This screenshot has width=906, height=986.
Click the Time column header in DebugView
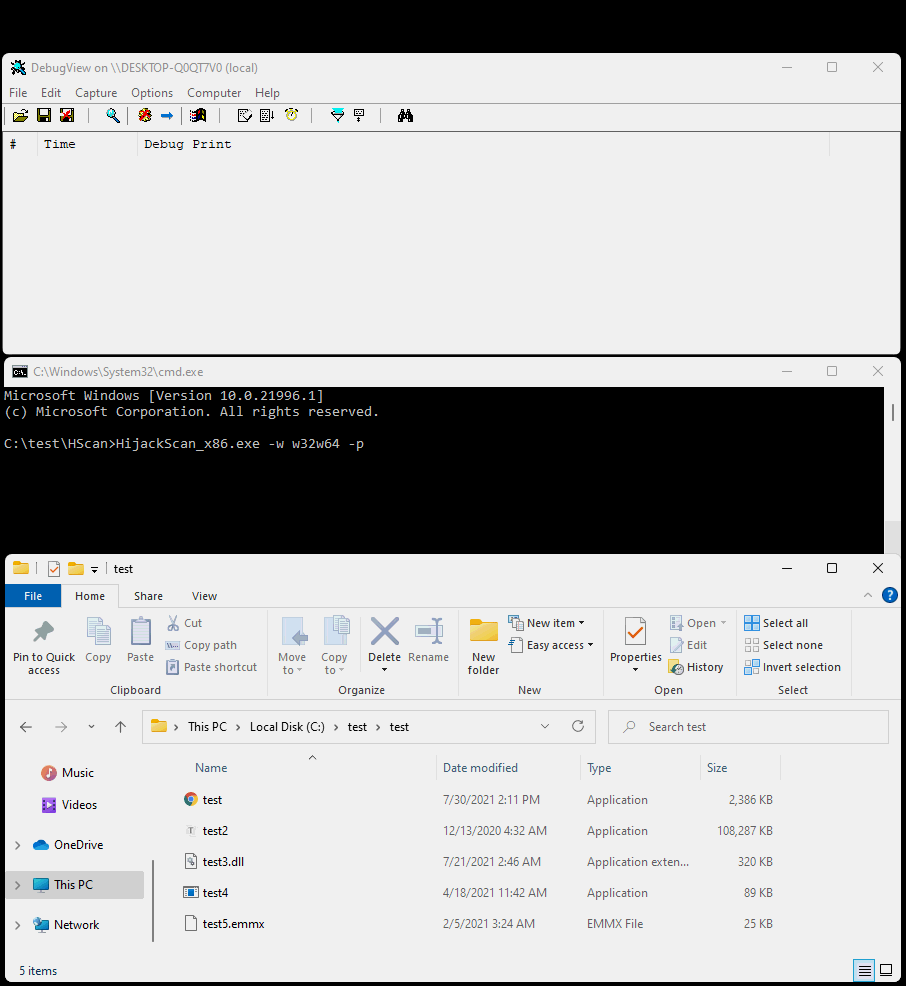click(87, 144)
